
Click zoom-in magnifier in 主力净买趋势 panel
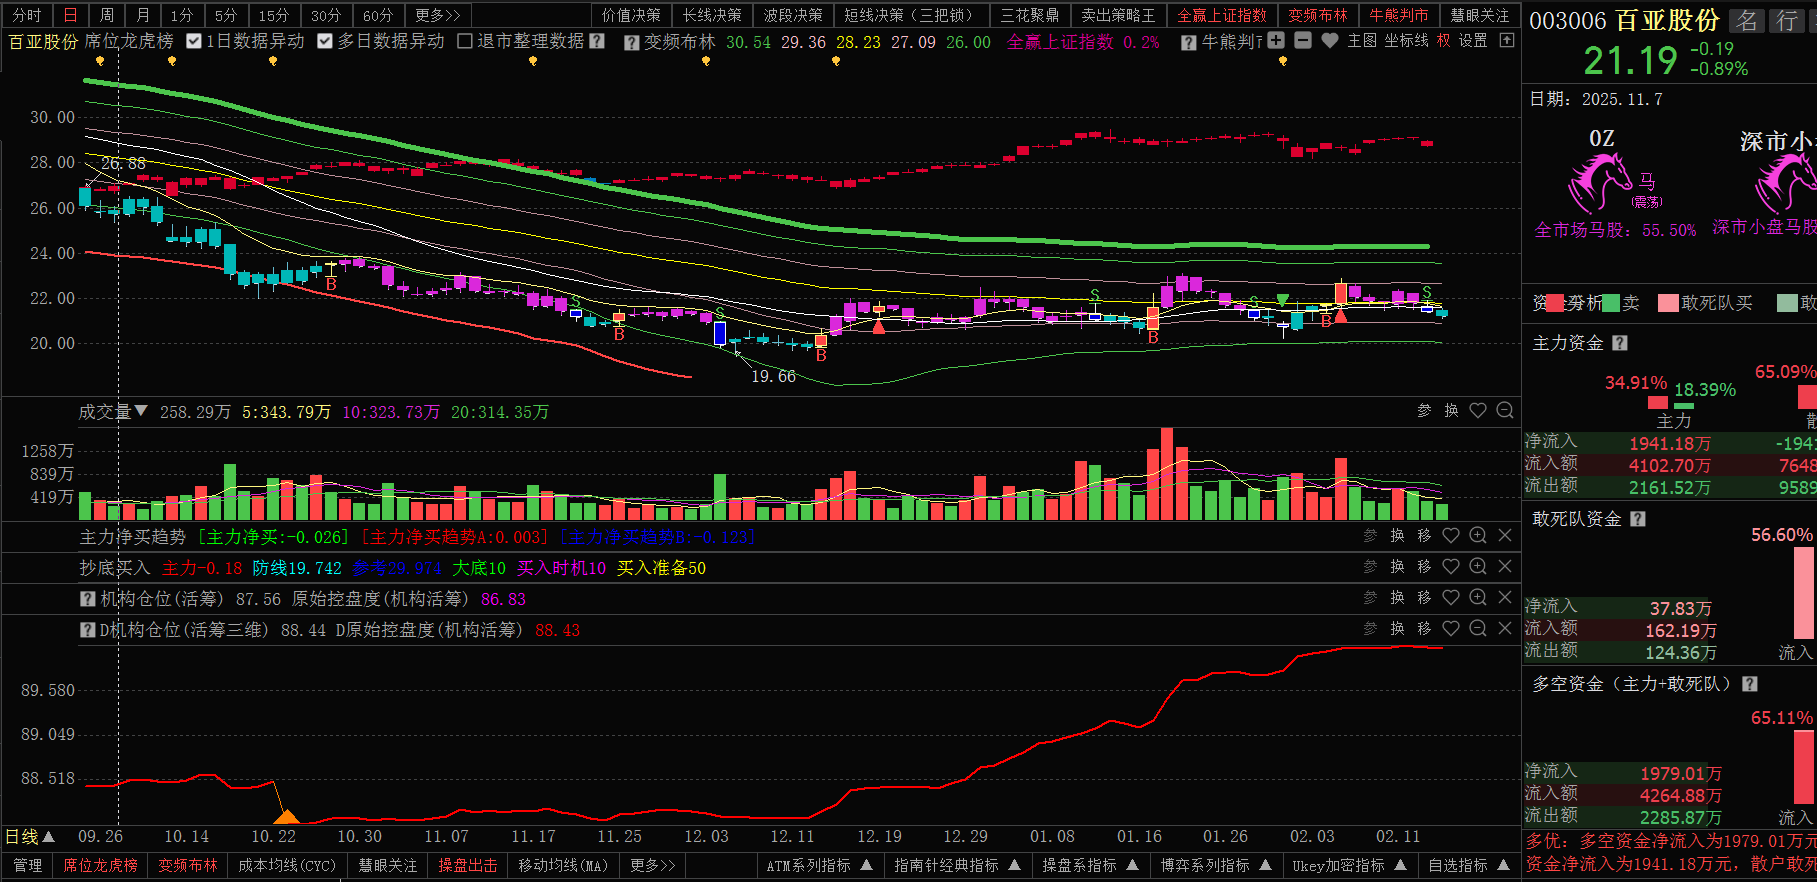pos(1478,536)
